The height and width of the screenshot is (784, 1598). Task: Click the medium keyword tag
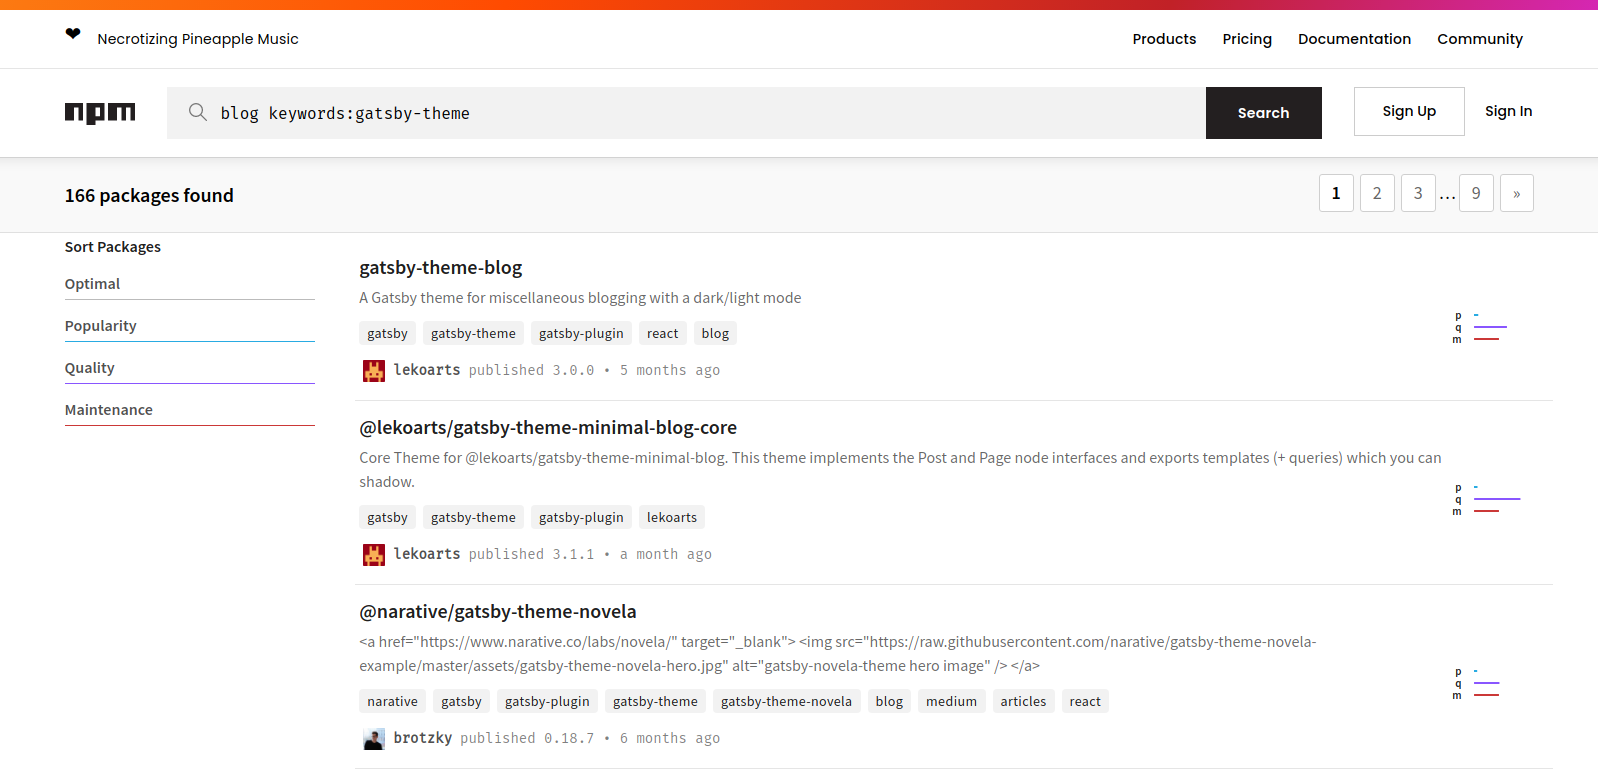pyautogui.click(x=951, y=702)
